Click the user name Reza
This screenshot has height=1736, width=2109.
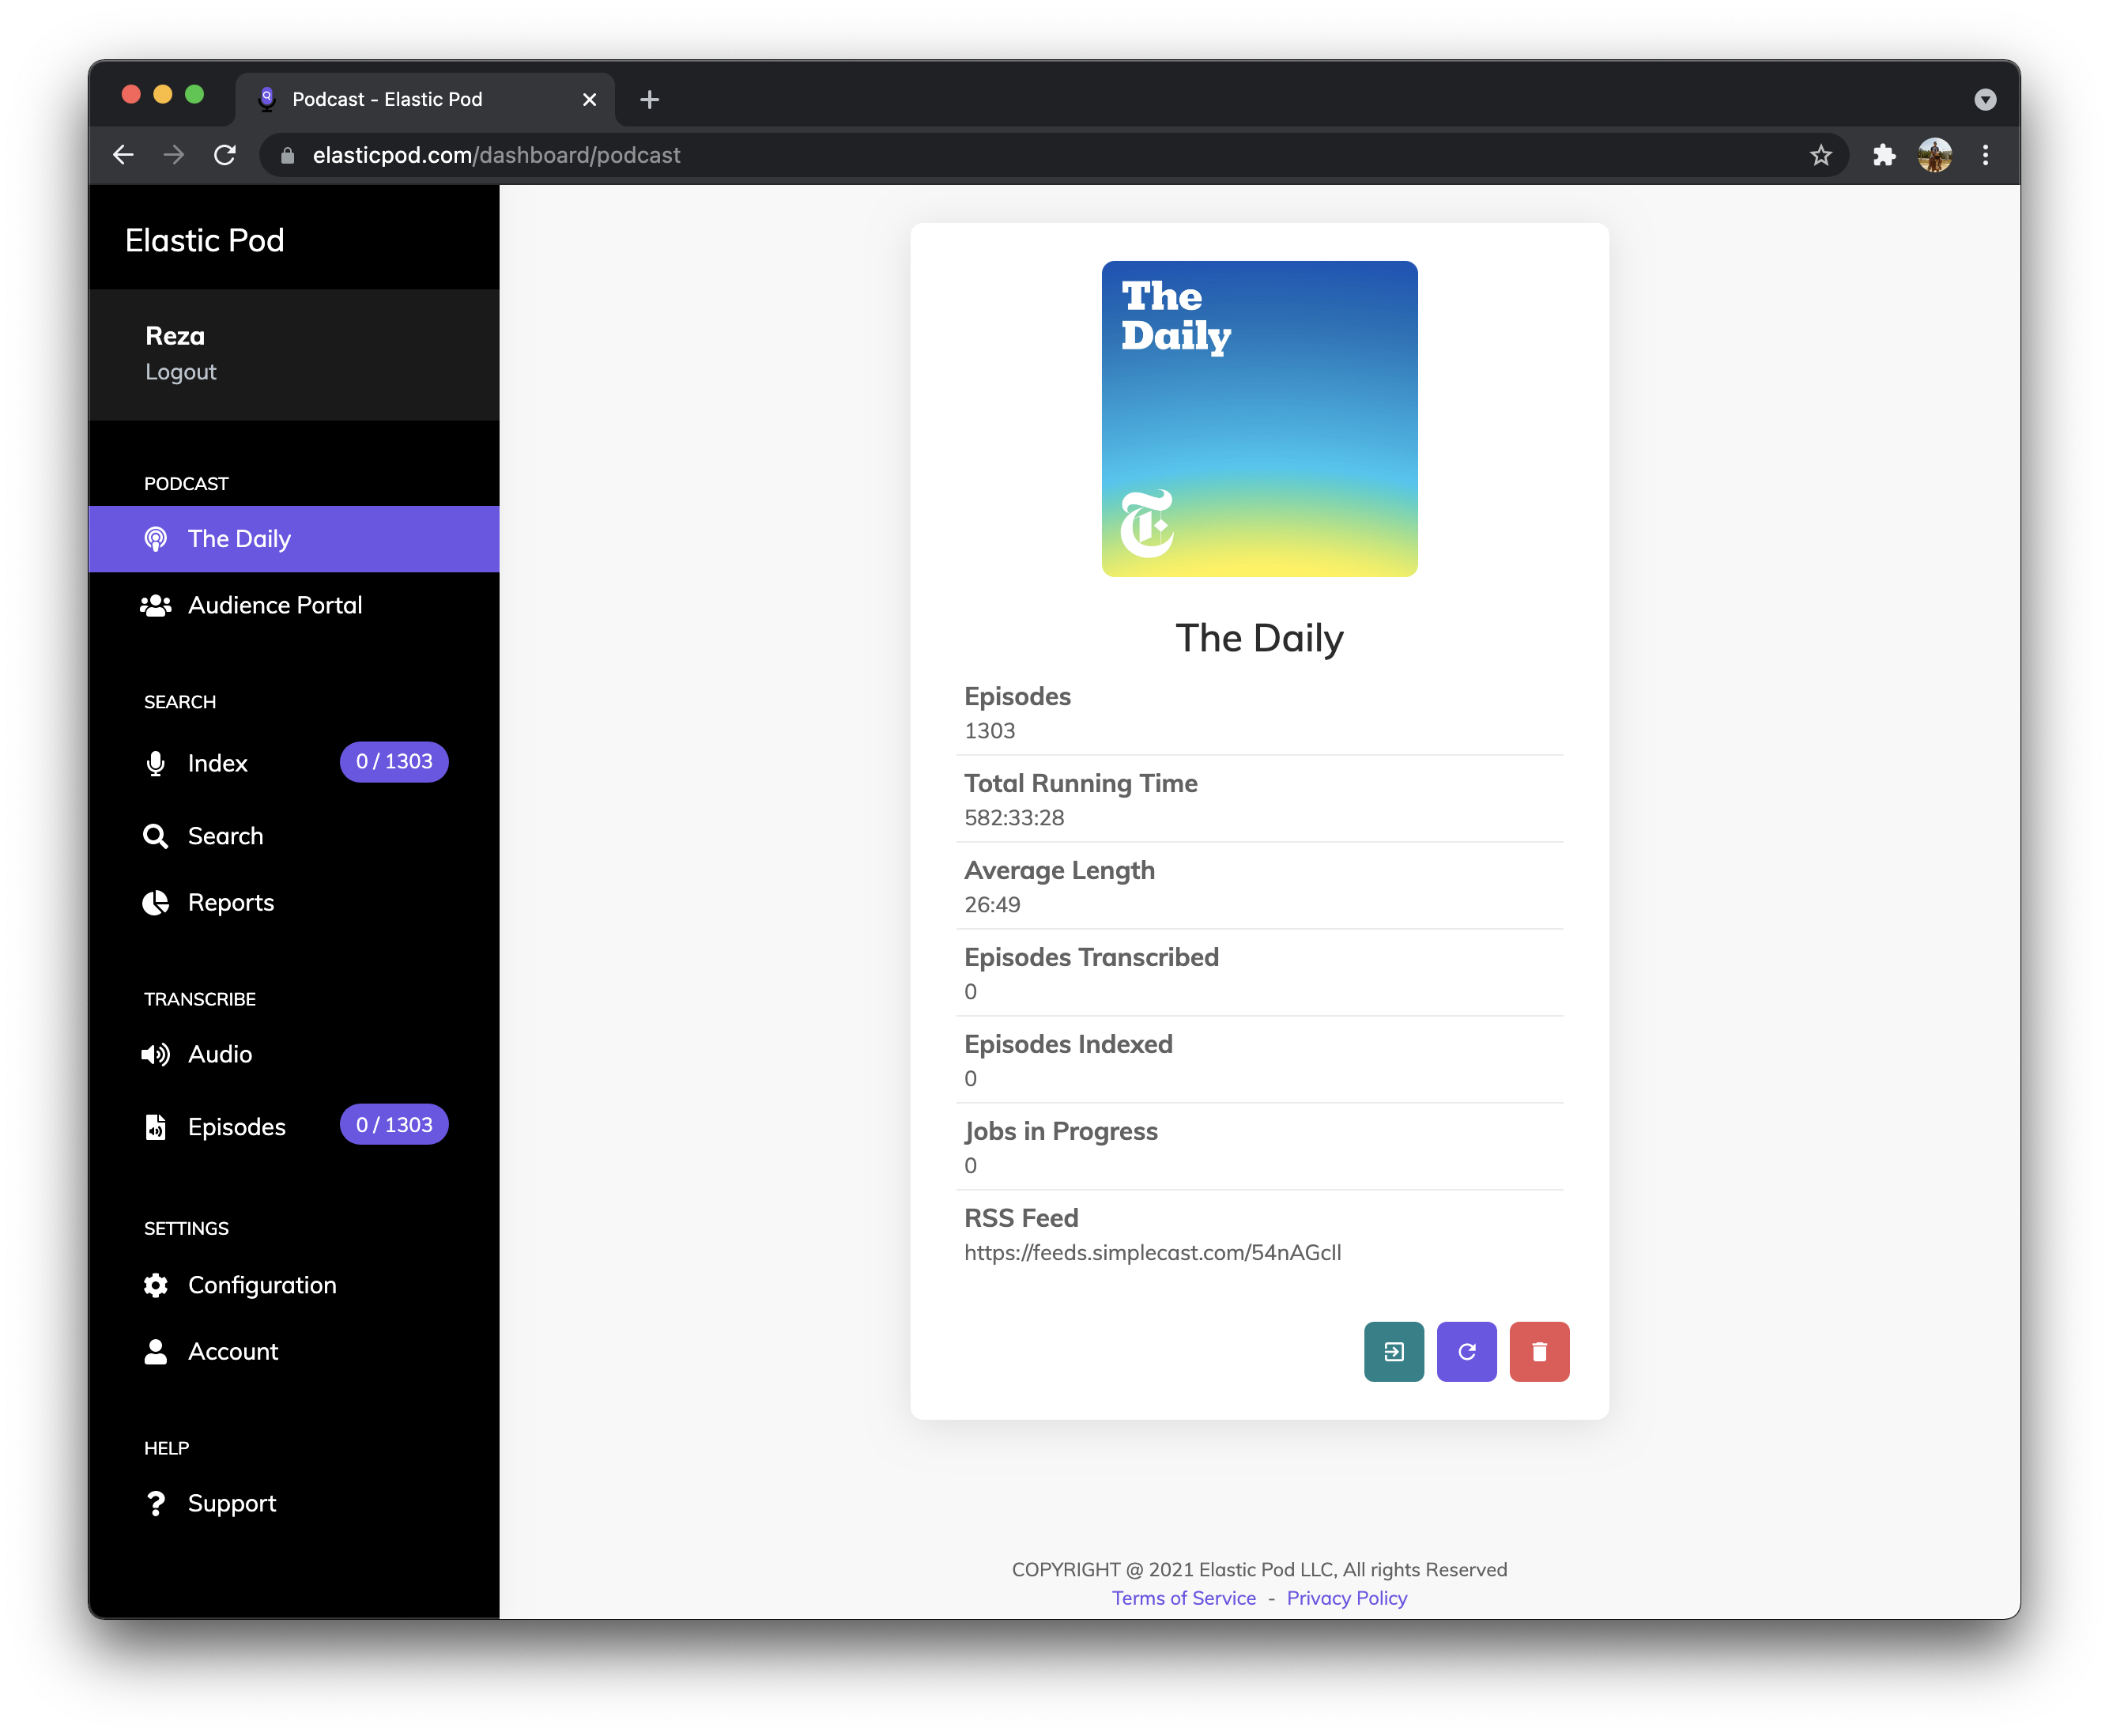(175, 336)
